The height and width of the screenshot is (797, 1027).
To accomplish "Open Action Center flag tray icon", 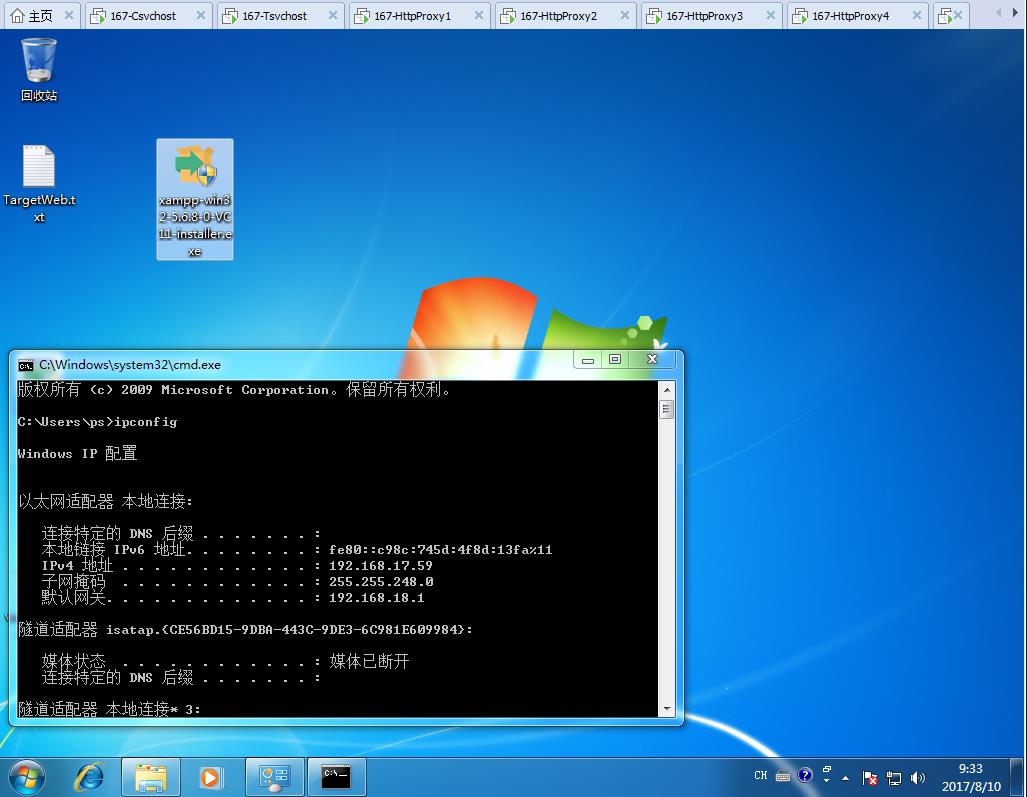I will point(870,777).
